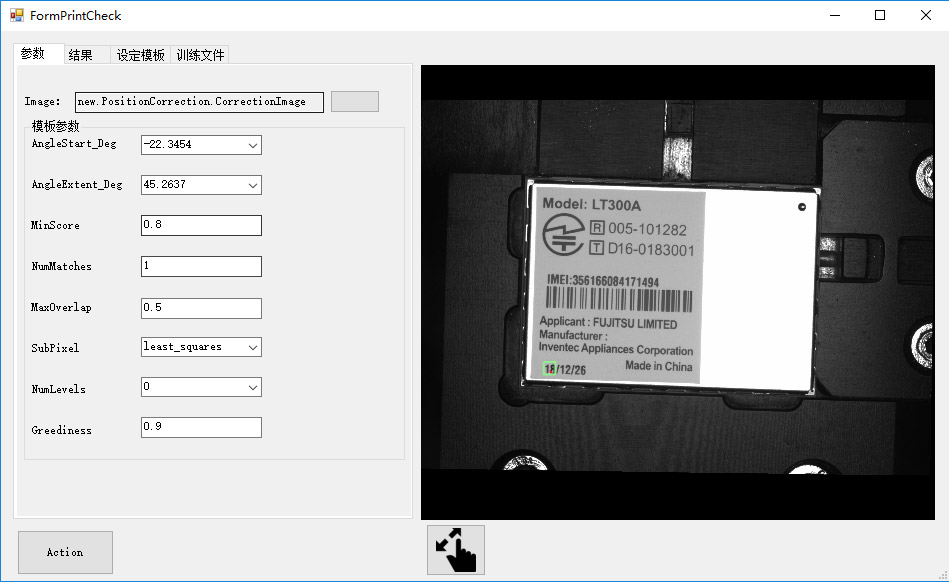Click the FormPrintCheck app icon in title bar
The width and height of the screenshot is (949, 582).
coord(17,15)
